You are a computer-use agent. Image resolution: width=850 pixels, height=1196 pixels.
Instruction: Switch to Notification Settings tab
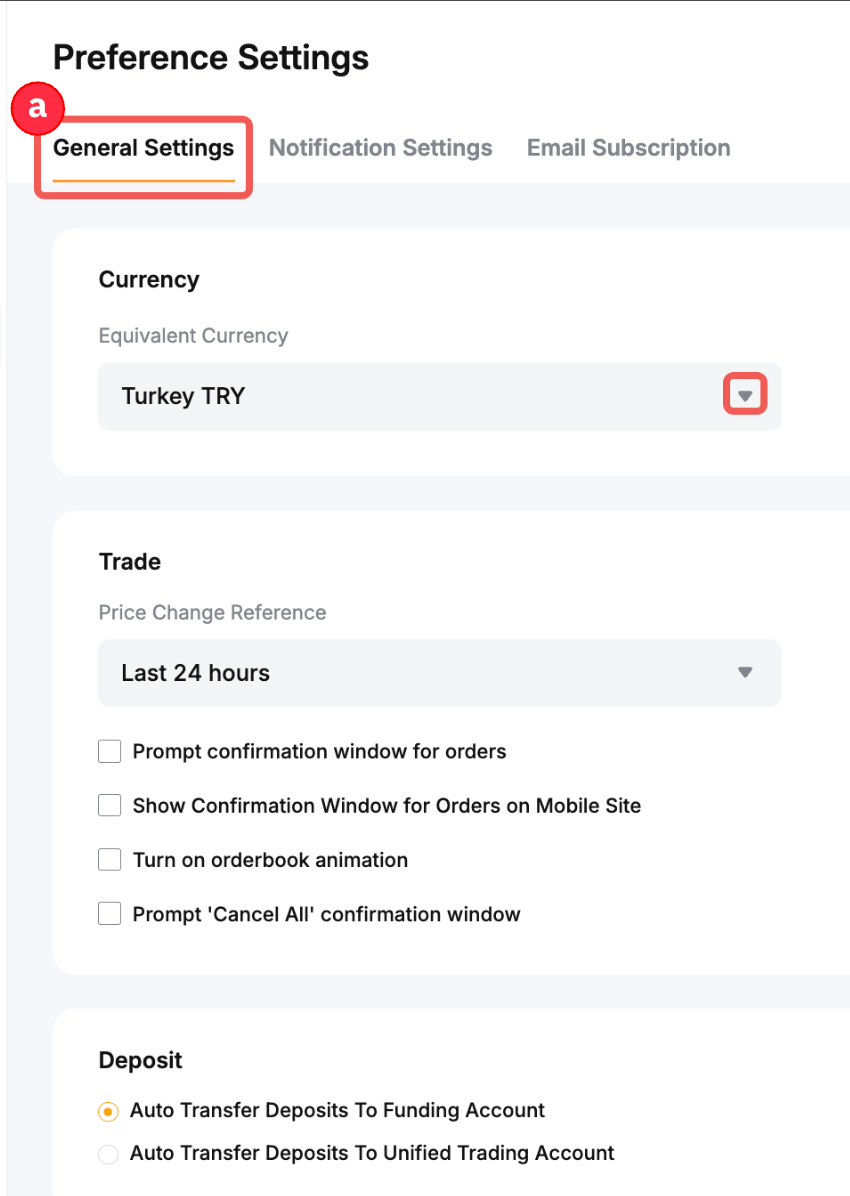(380, 149)
